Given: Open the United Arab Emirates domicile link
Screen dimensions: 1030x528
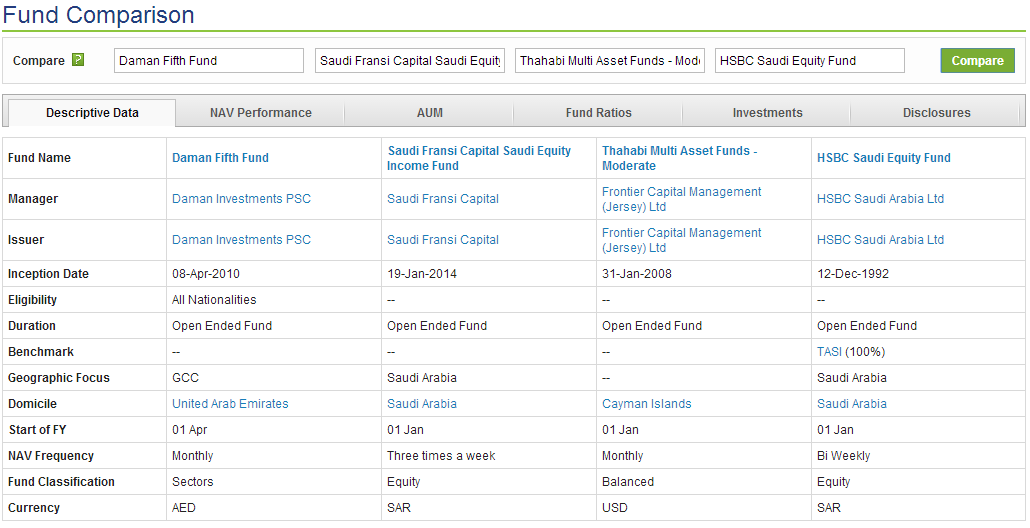Looking at the screenshot, I should 230,404.
